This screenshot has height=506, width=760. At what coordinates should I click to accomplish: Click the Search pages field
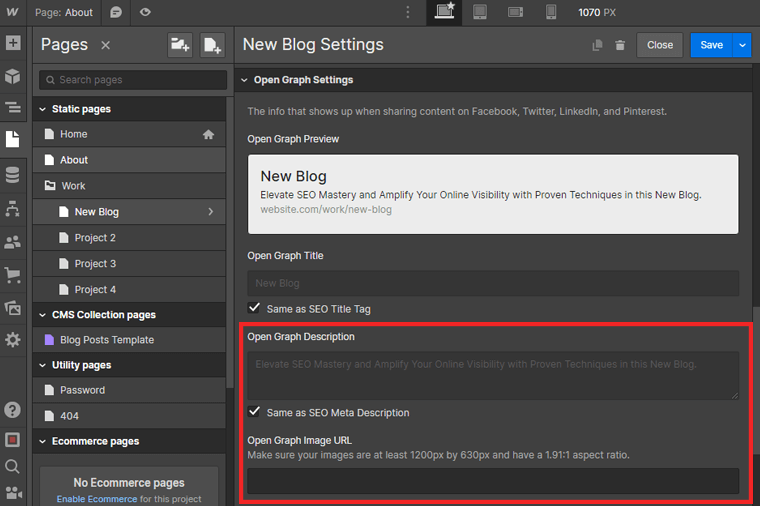click(x=133, y=80)
